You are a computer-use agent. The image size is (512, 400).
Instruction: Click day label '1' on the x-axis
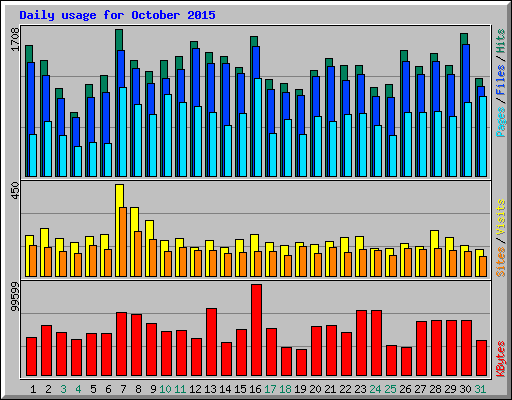(x=33, y=389)
